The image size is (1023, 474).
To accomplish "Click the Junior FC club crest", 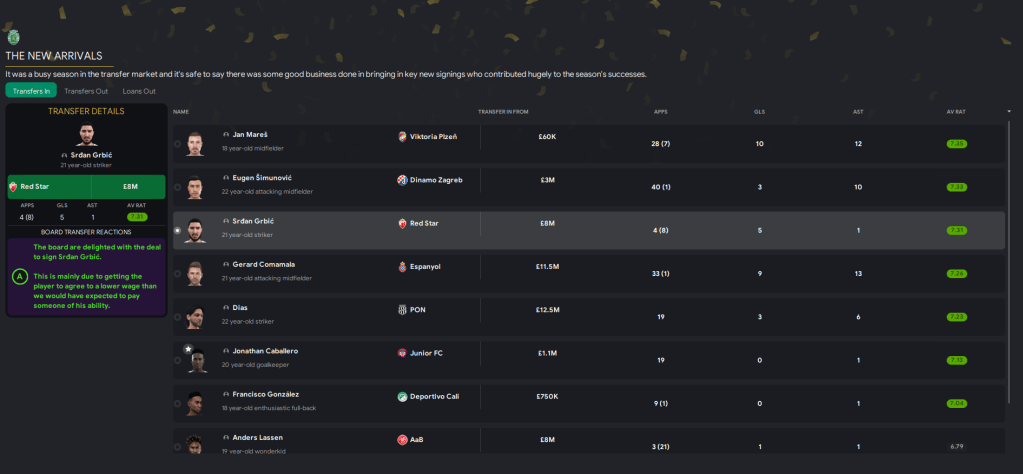I will 402,353.
